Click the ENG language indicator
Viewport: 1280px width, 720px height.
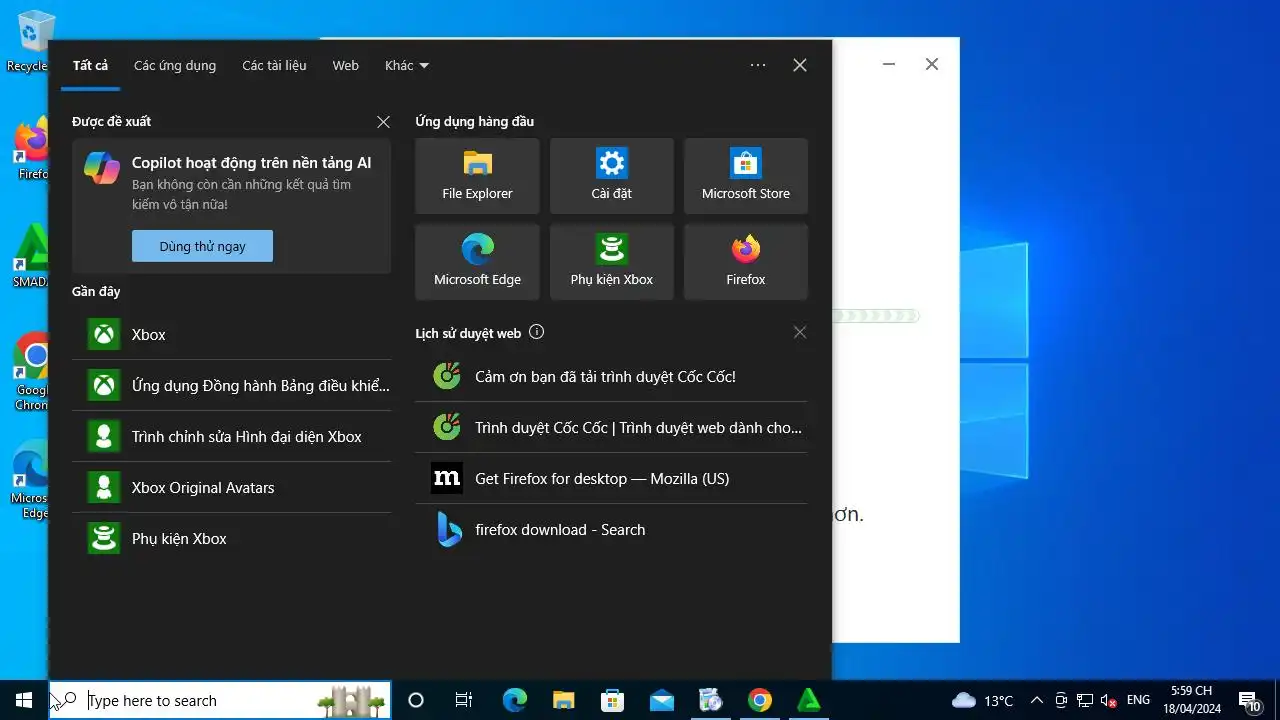click(x=1138, y=700)
